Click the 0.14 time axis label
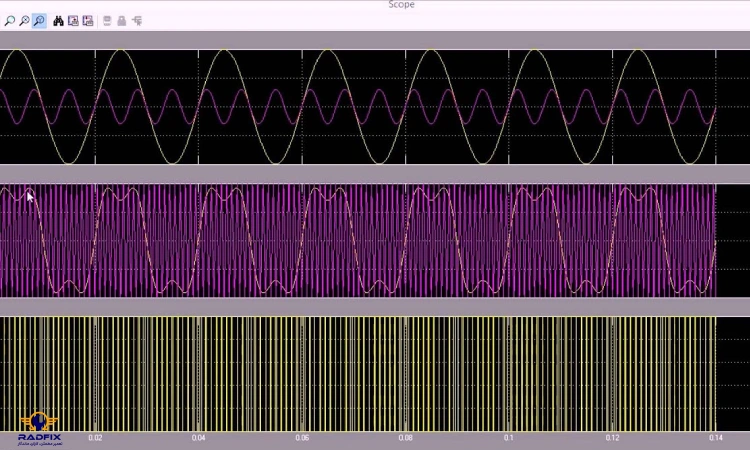This screenshot has width=750, height=450. (x=713, y=437)
